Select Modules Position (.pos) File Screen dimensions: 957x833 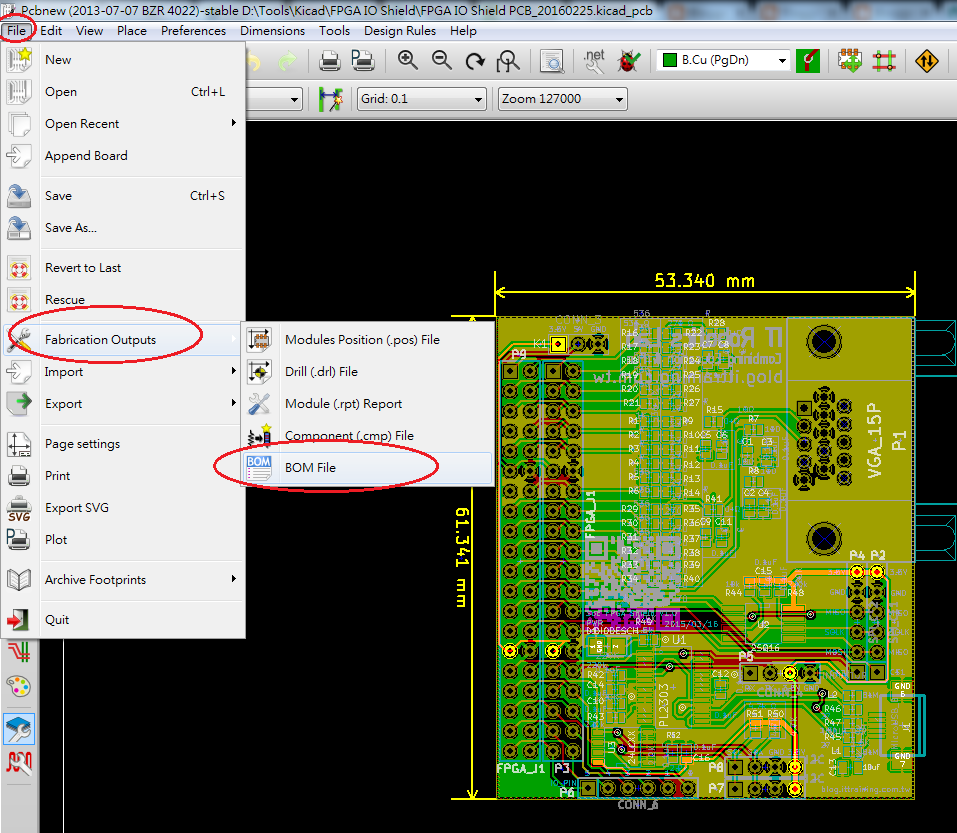tap(368, 340)
